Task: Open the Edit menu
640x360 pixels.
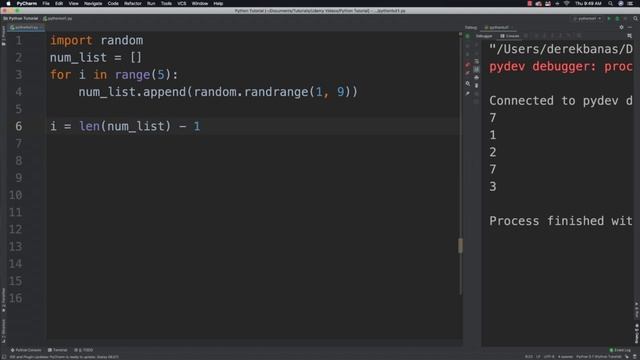Action: [x=59, y=3]
